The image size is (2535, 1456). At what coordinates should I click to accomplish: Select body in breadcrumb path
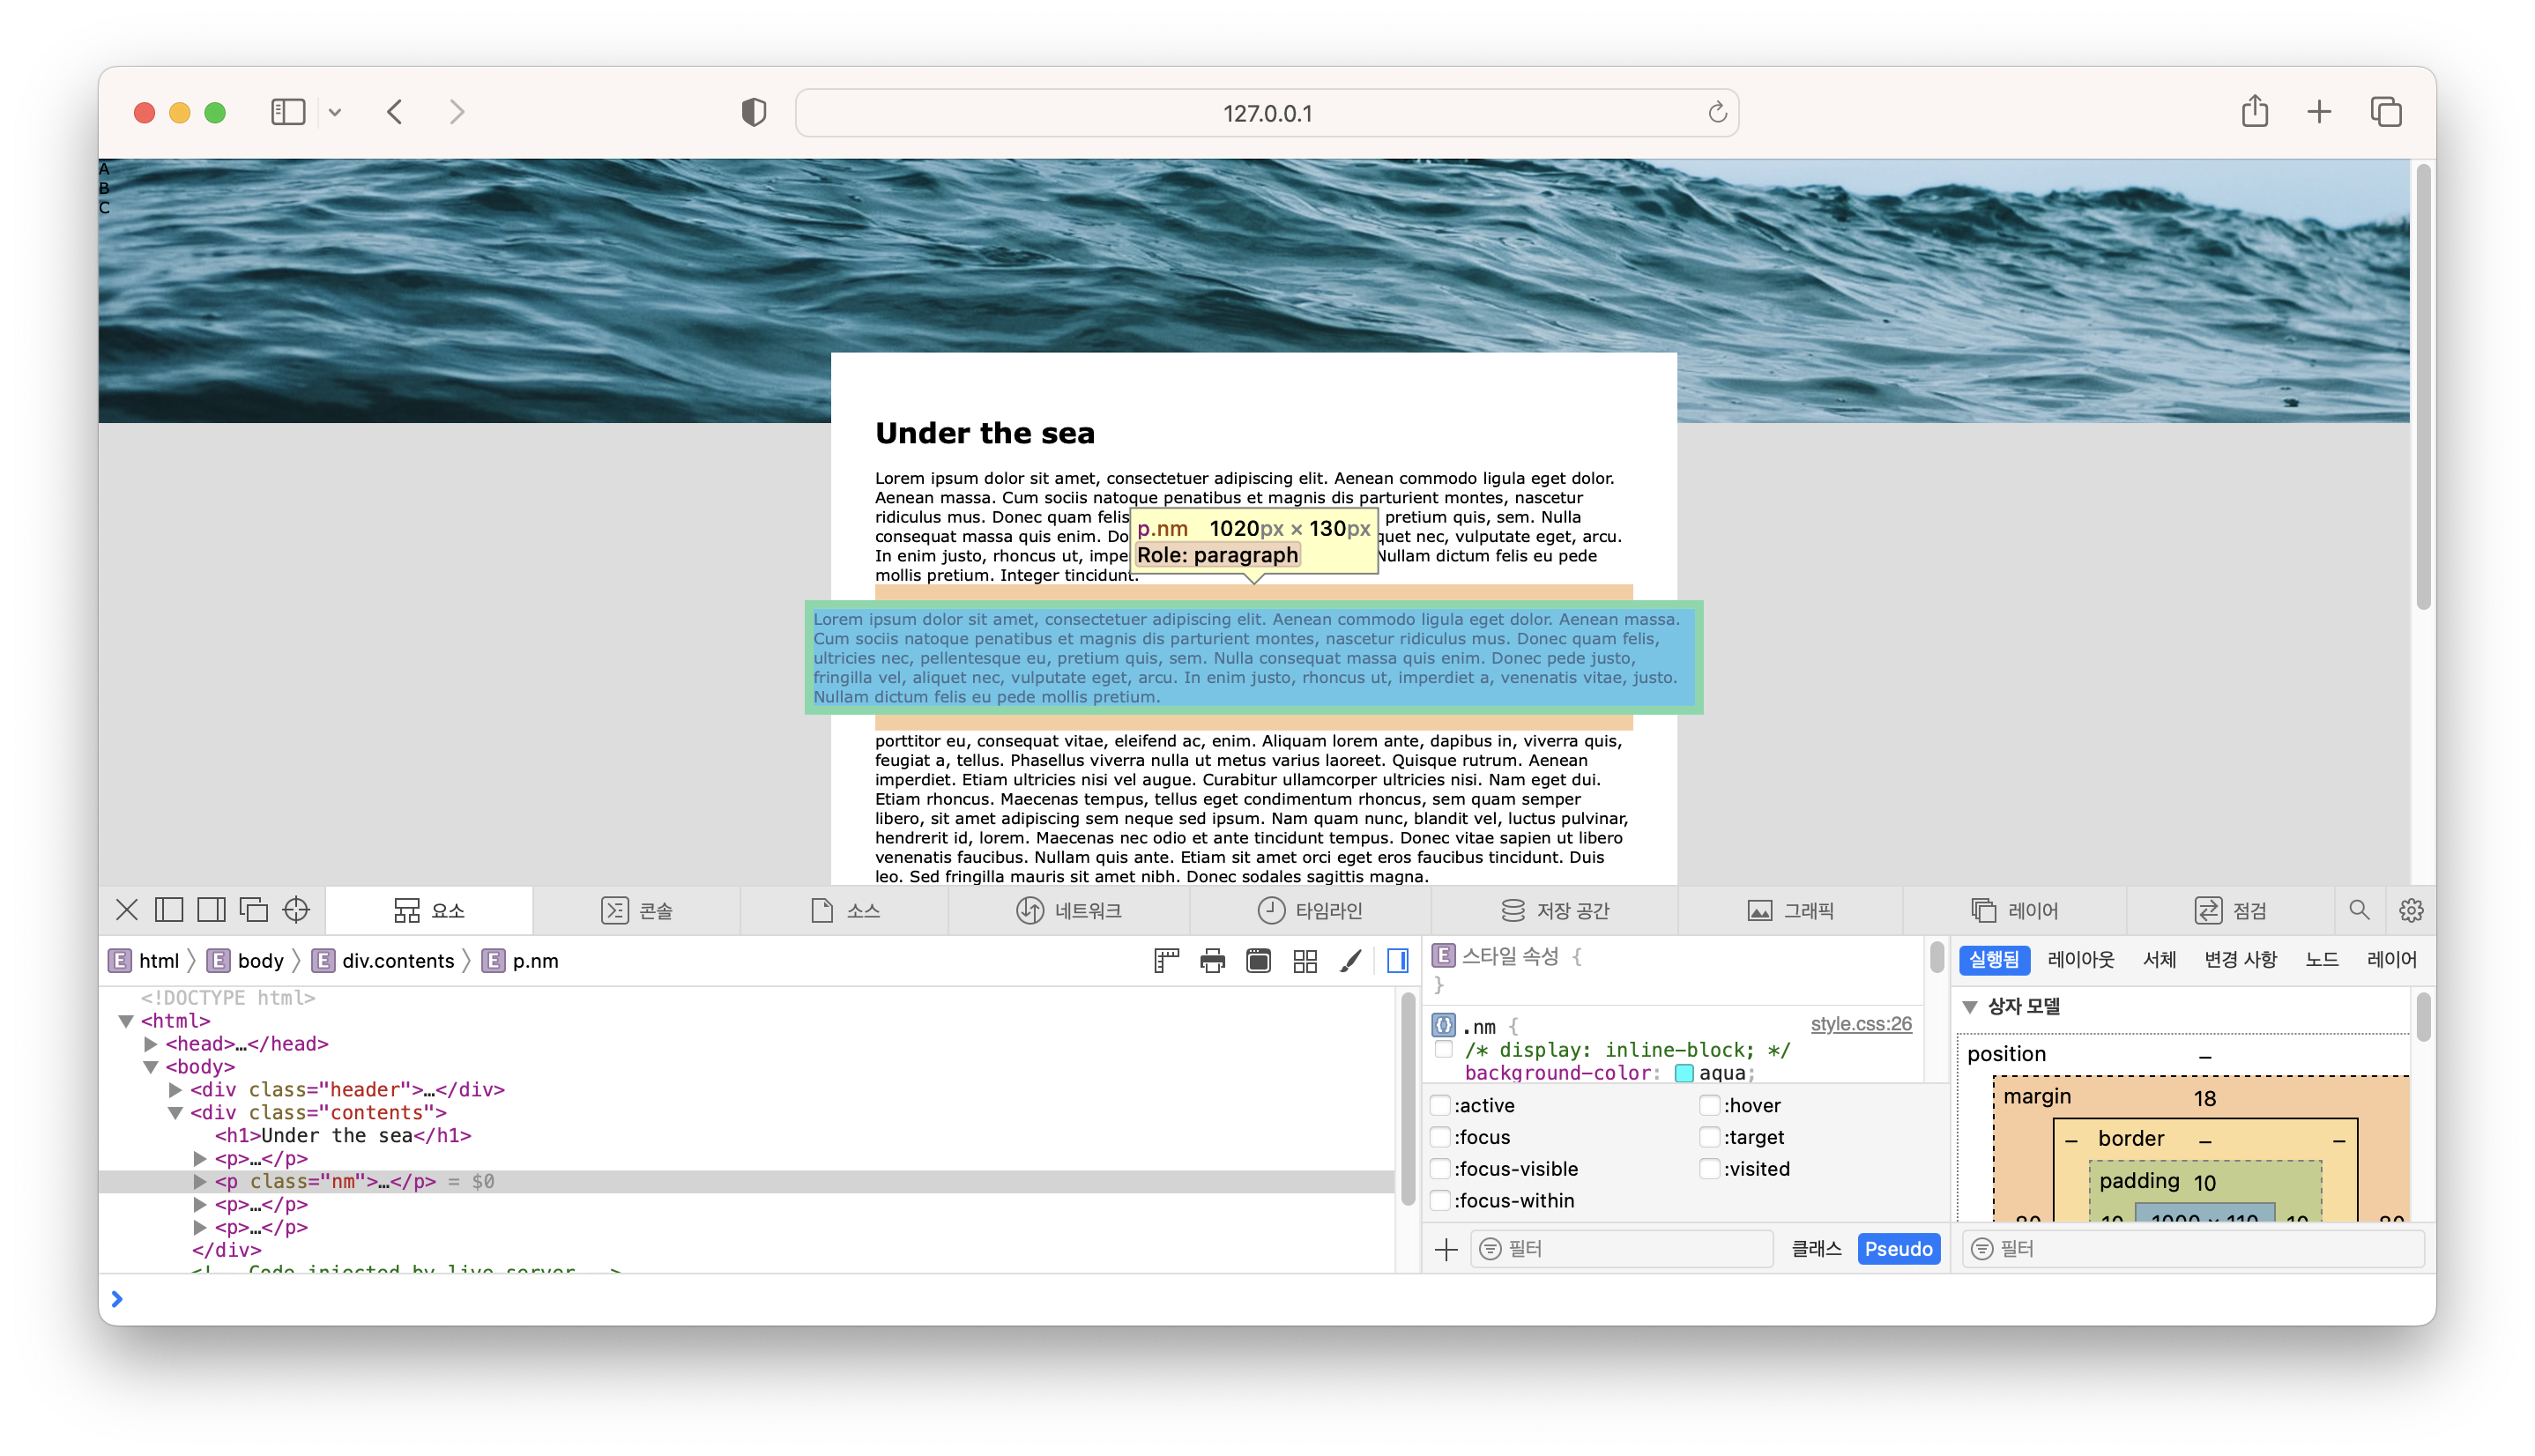click(x=247, y=961)
